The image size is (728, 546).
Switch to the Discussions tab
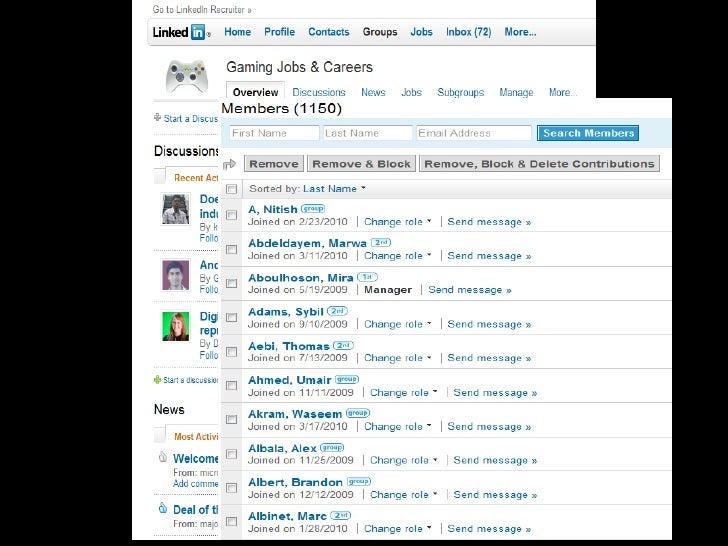[319, 92]
